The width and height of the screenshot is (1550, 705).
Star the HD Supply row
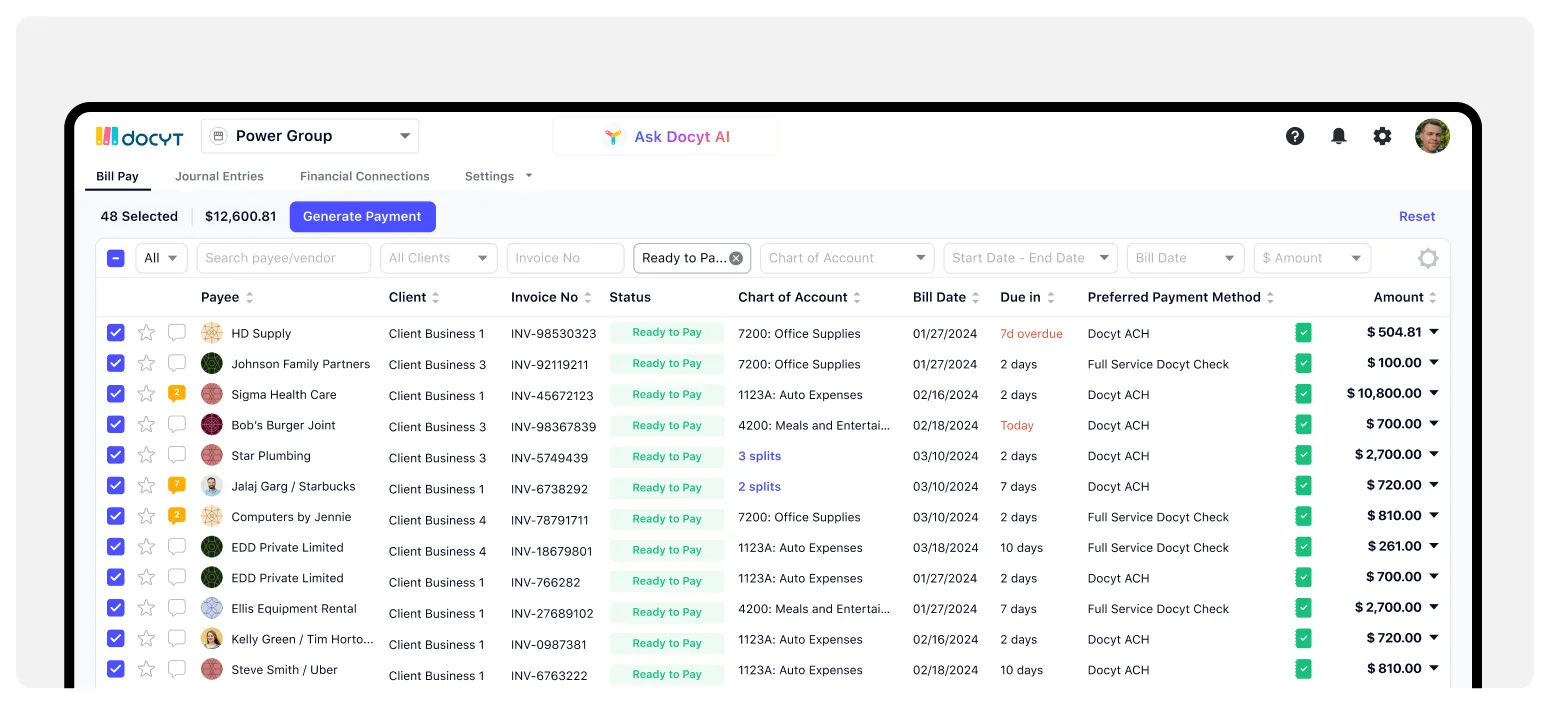click(146, 333)
